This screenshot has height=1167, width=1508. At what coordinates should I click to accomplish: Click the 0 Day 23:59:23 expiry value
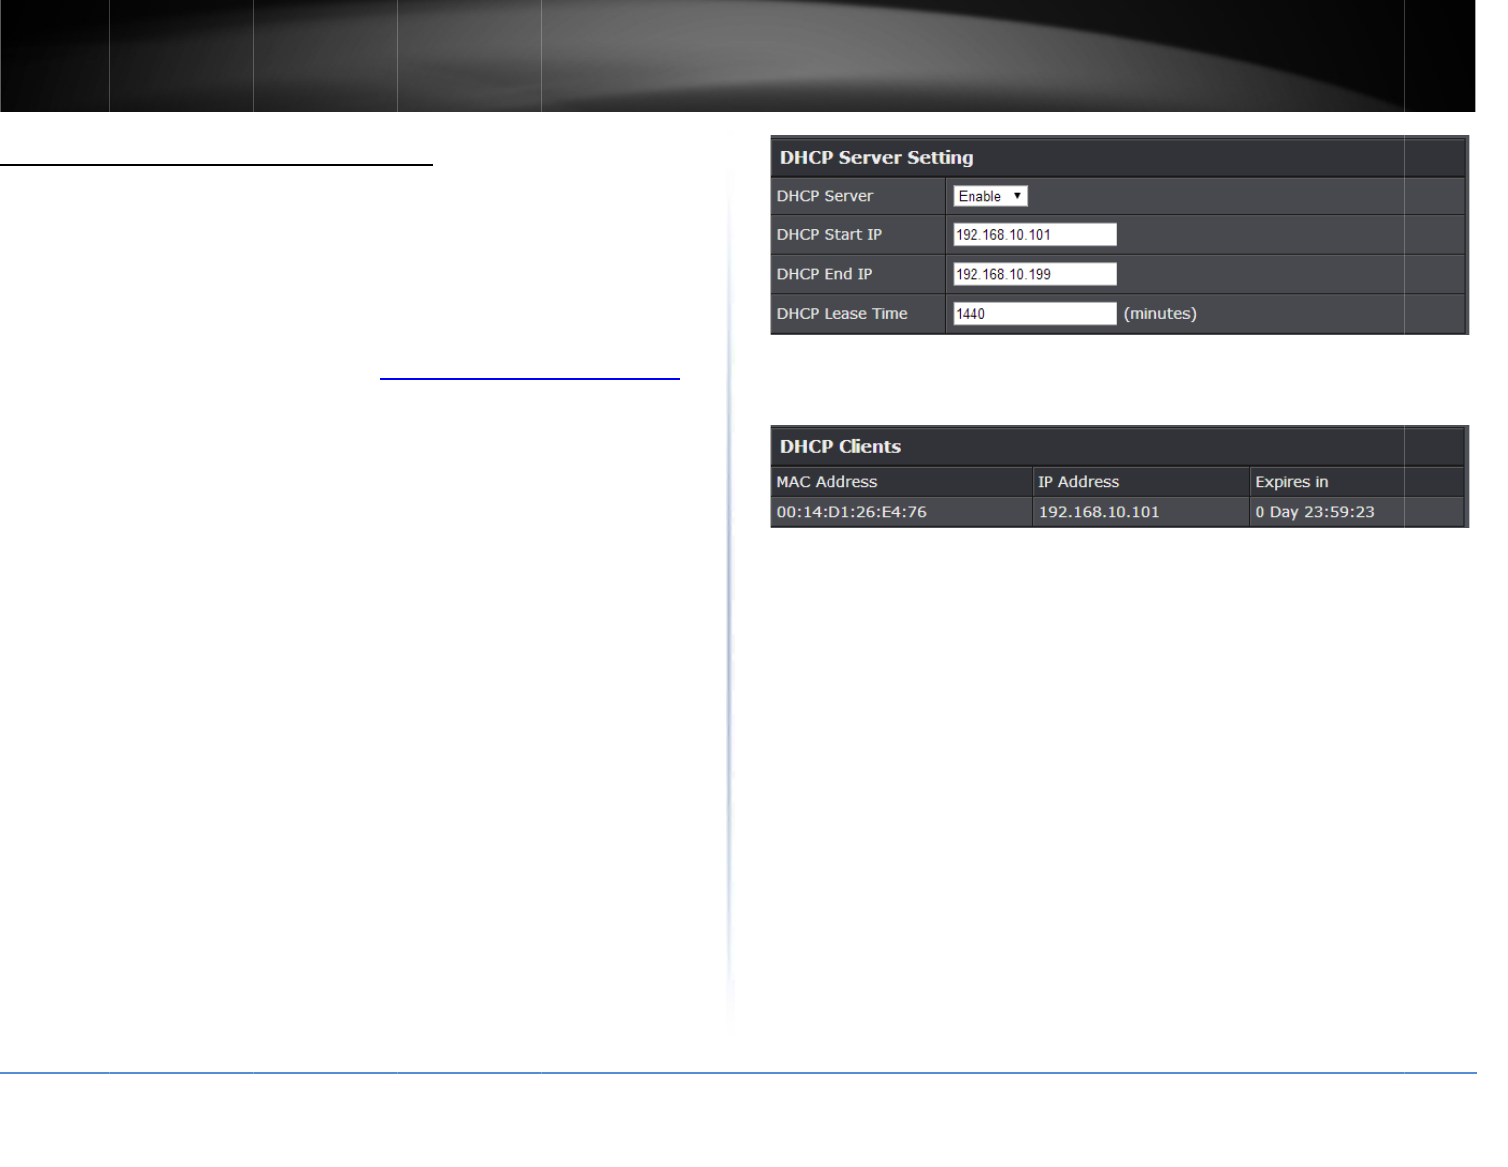pyautogui.click(x=1315, y=512)
